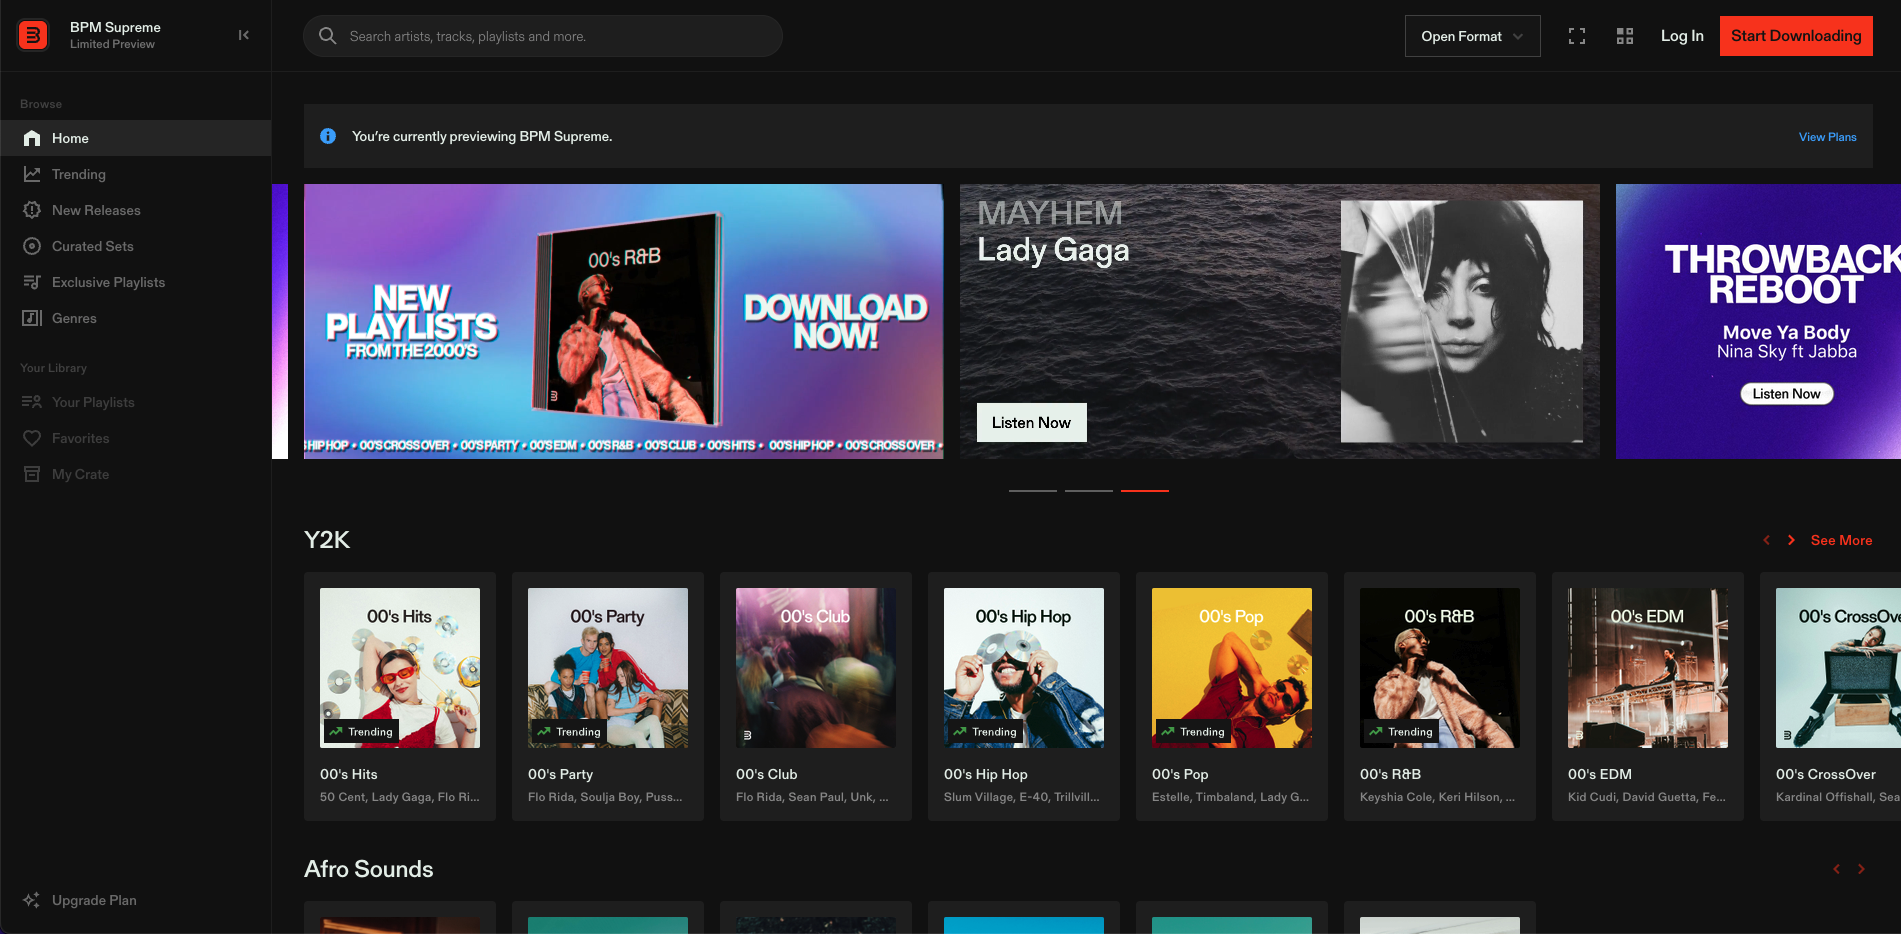Click the search input field

[543, 36]
